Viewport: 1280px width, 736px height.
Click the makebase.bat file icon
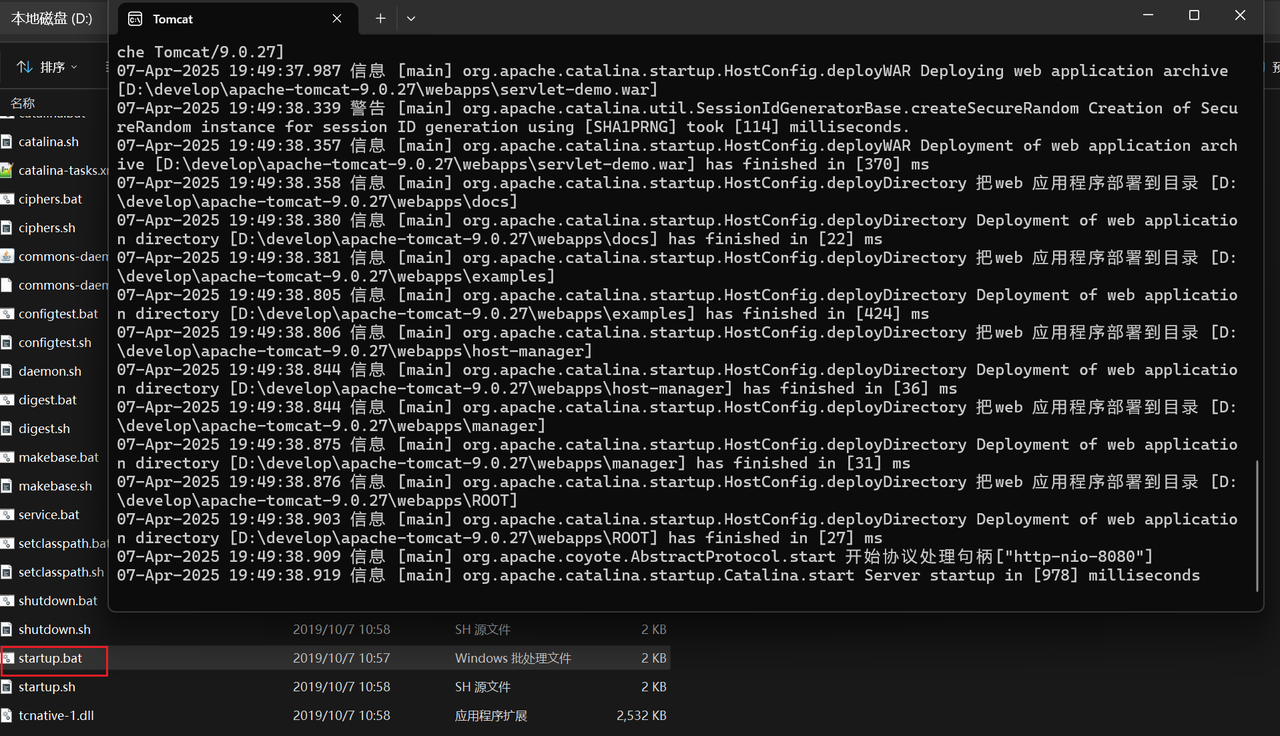pos(8,458)
